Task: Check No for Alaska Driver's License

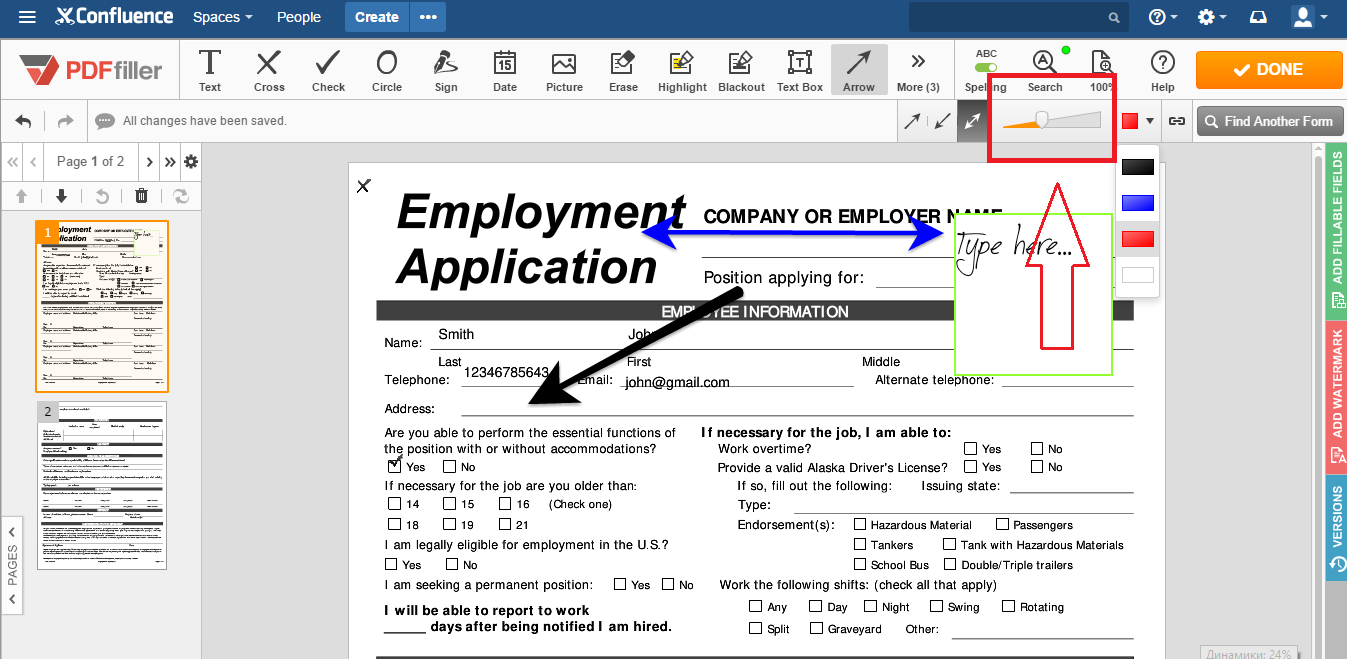Action: tap(1037, 467)
